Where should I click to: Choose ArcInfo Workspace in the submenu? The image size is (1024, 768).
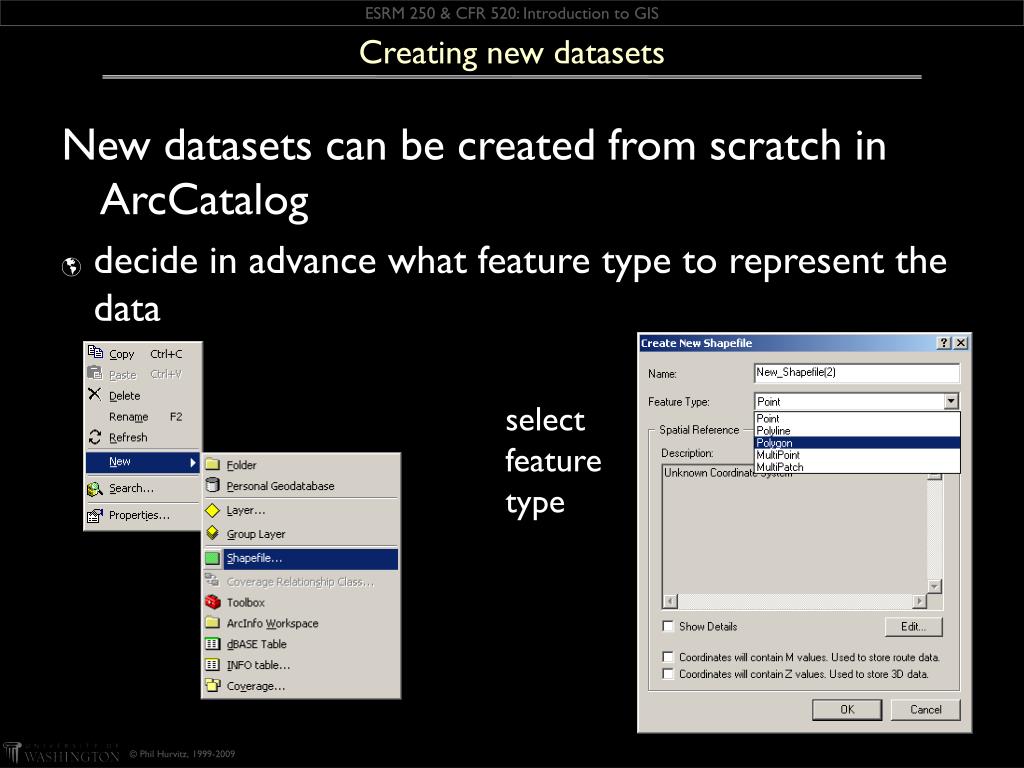[301, 623]
